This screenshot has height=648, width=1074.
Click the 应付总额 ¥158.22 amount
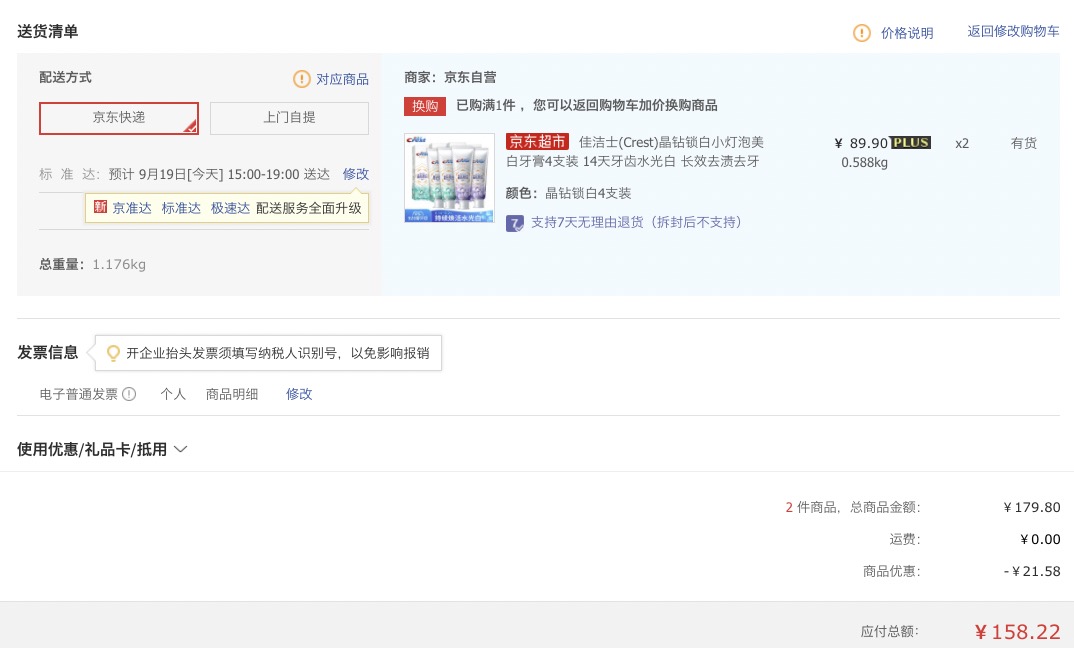click(1017, 632)
